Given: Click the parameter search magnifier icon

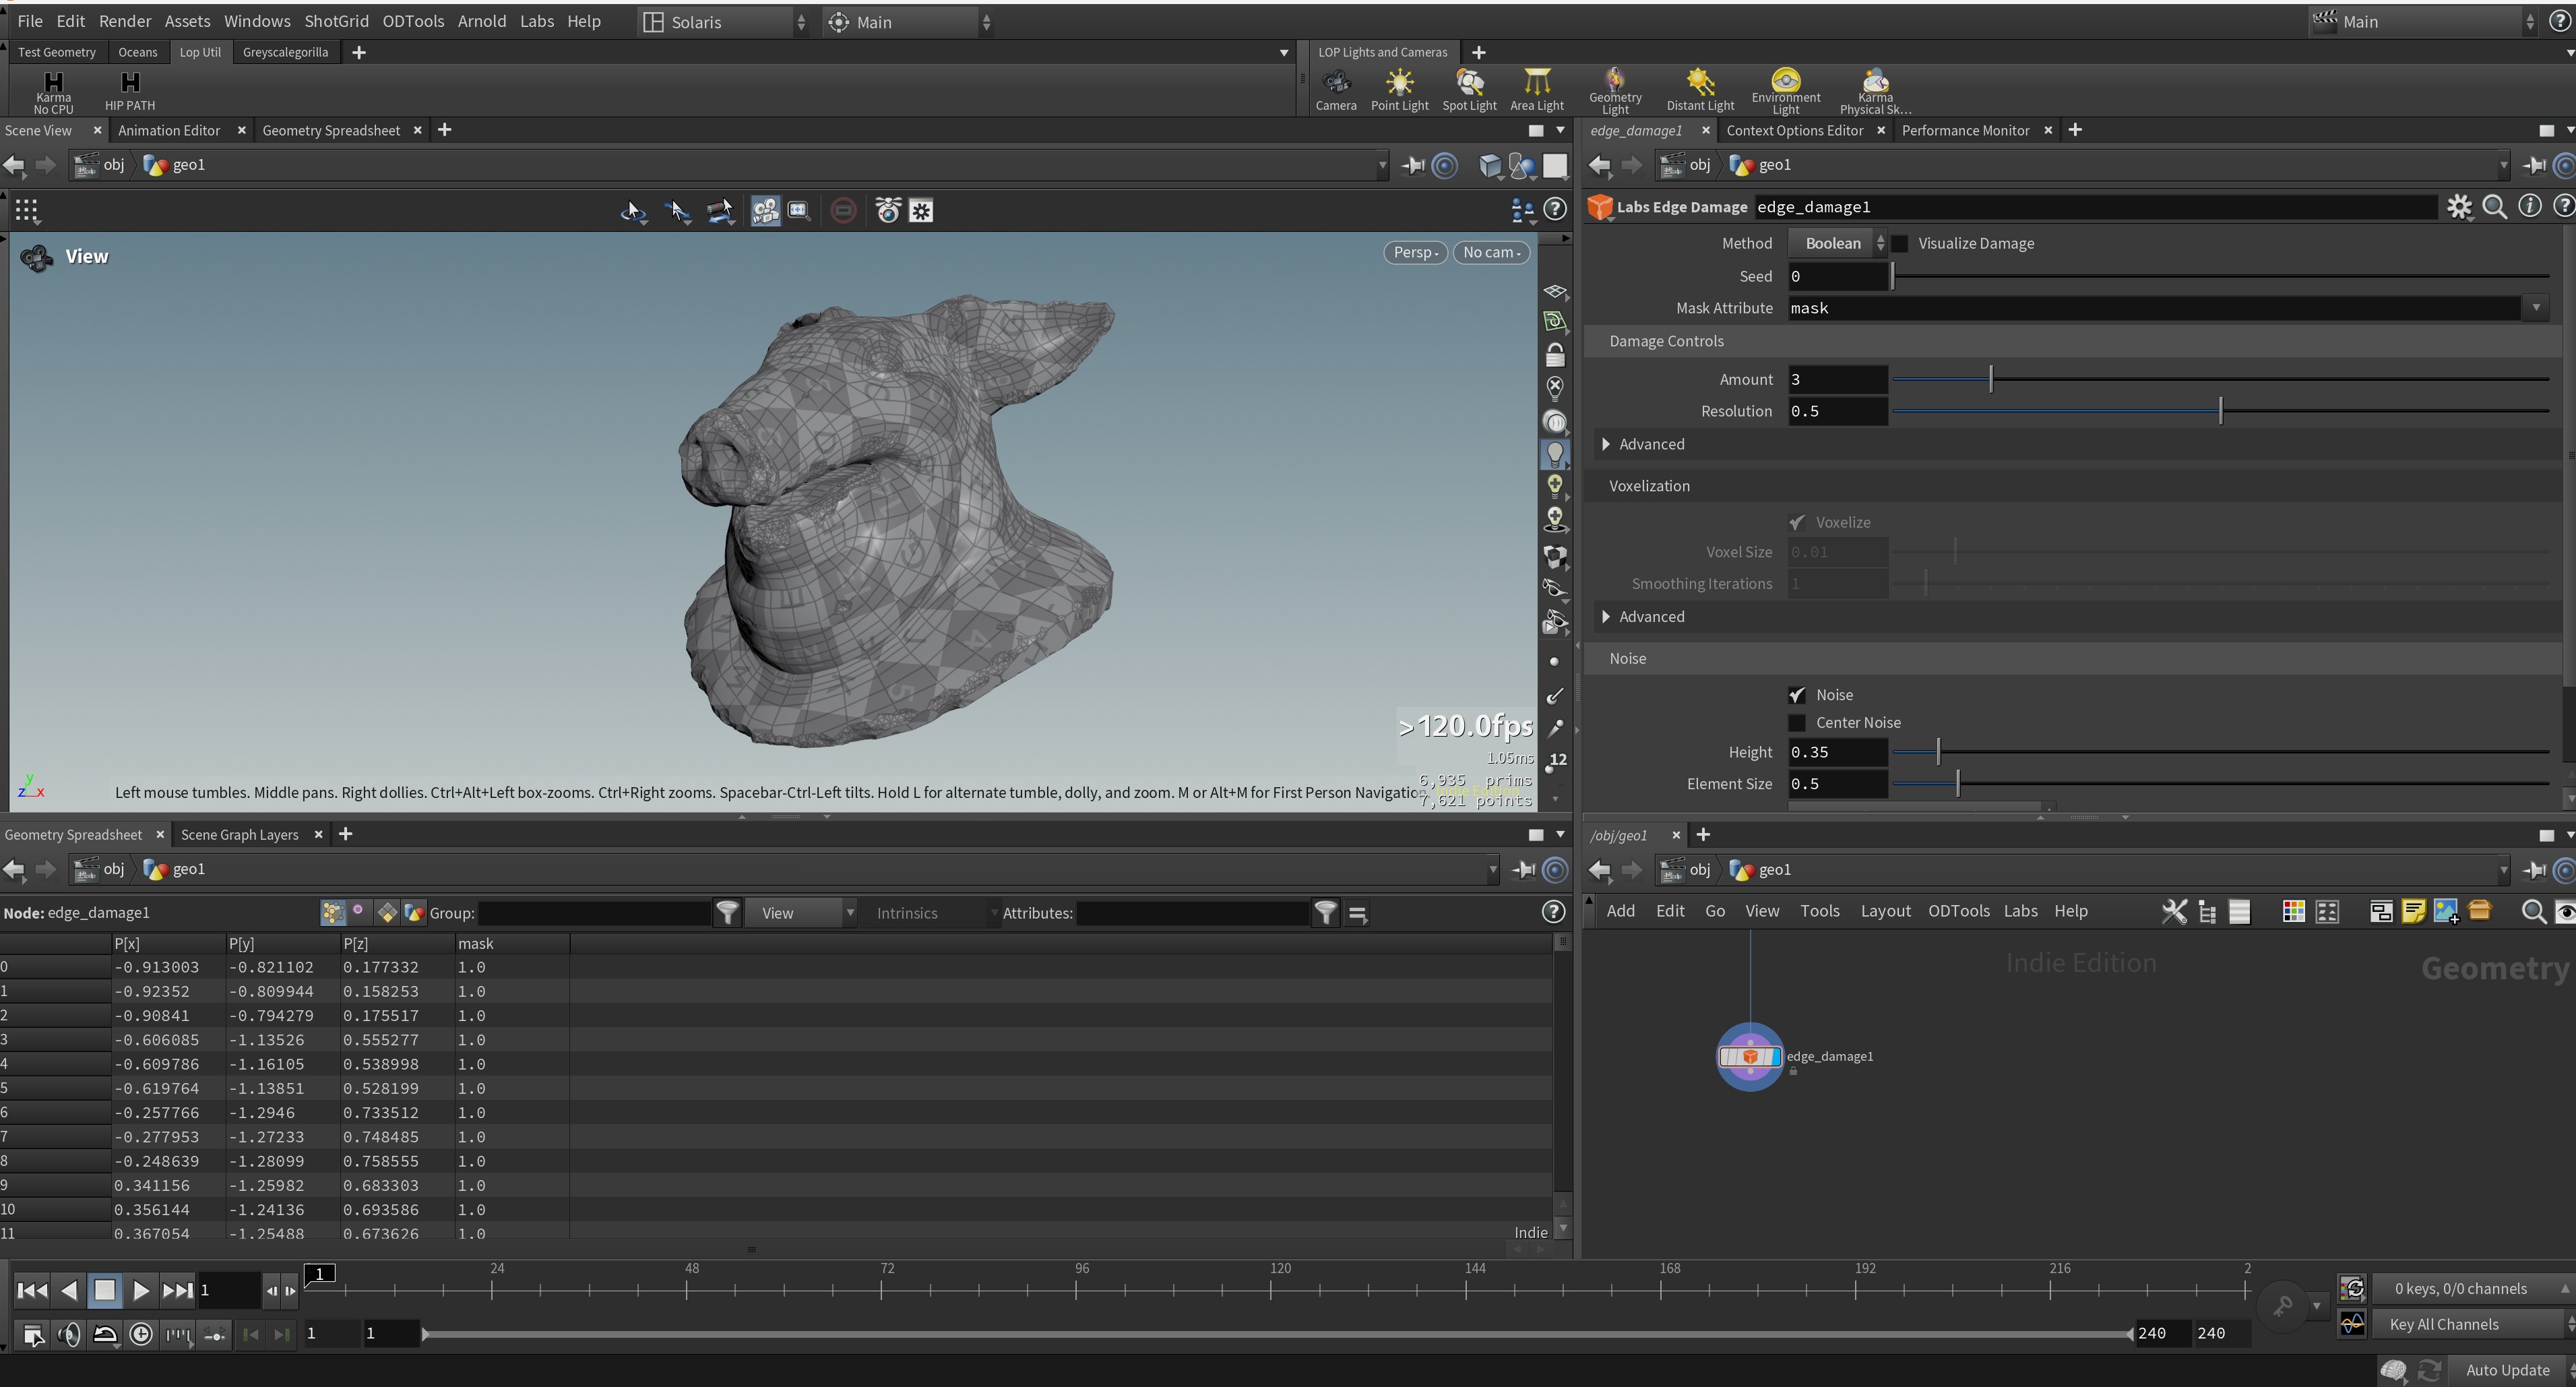Looking at the screenshot, I should point(2494,207).
